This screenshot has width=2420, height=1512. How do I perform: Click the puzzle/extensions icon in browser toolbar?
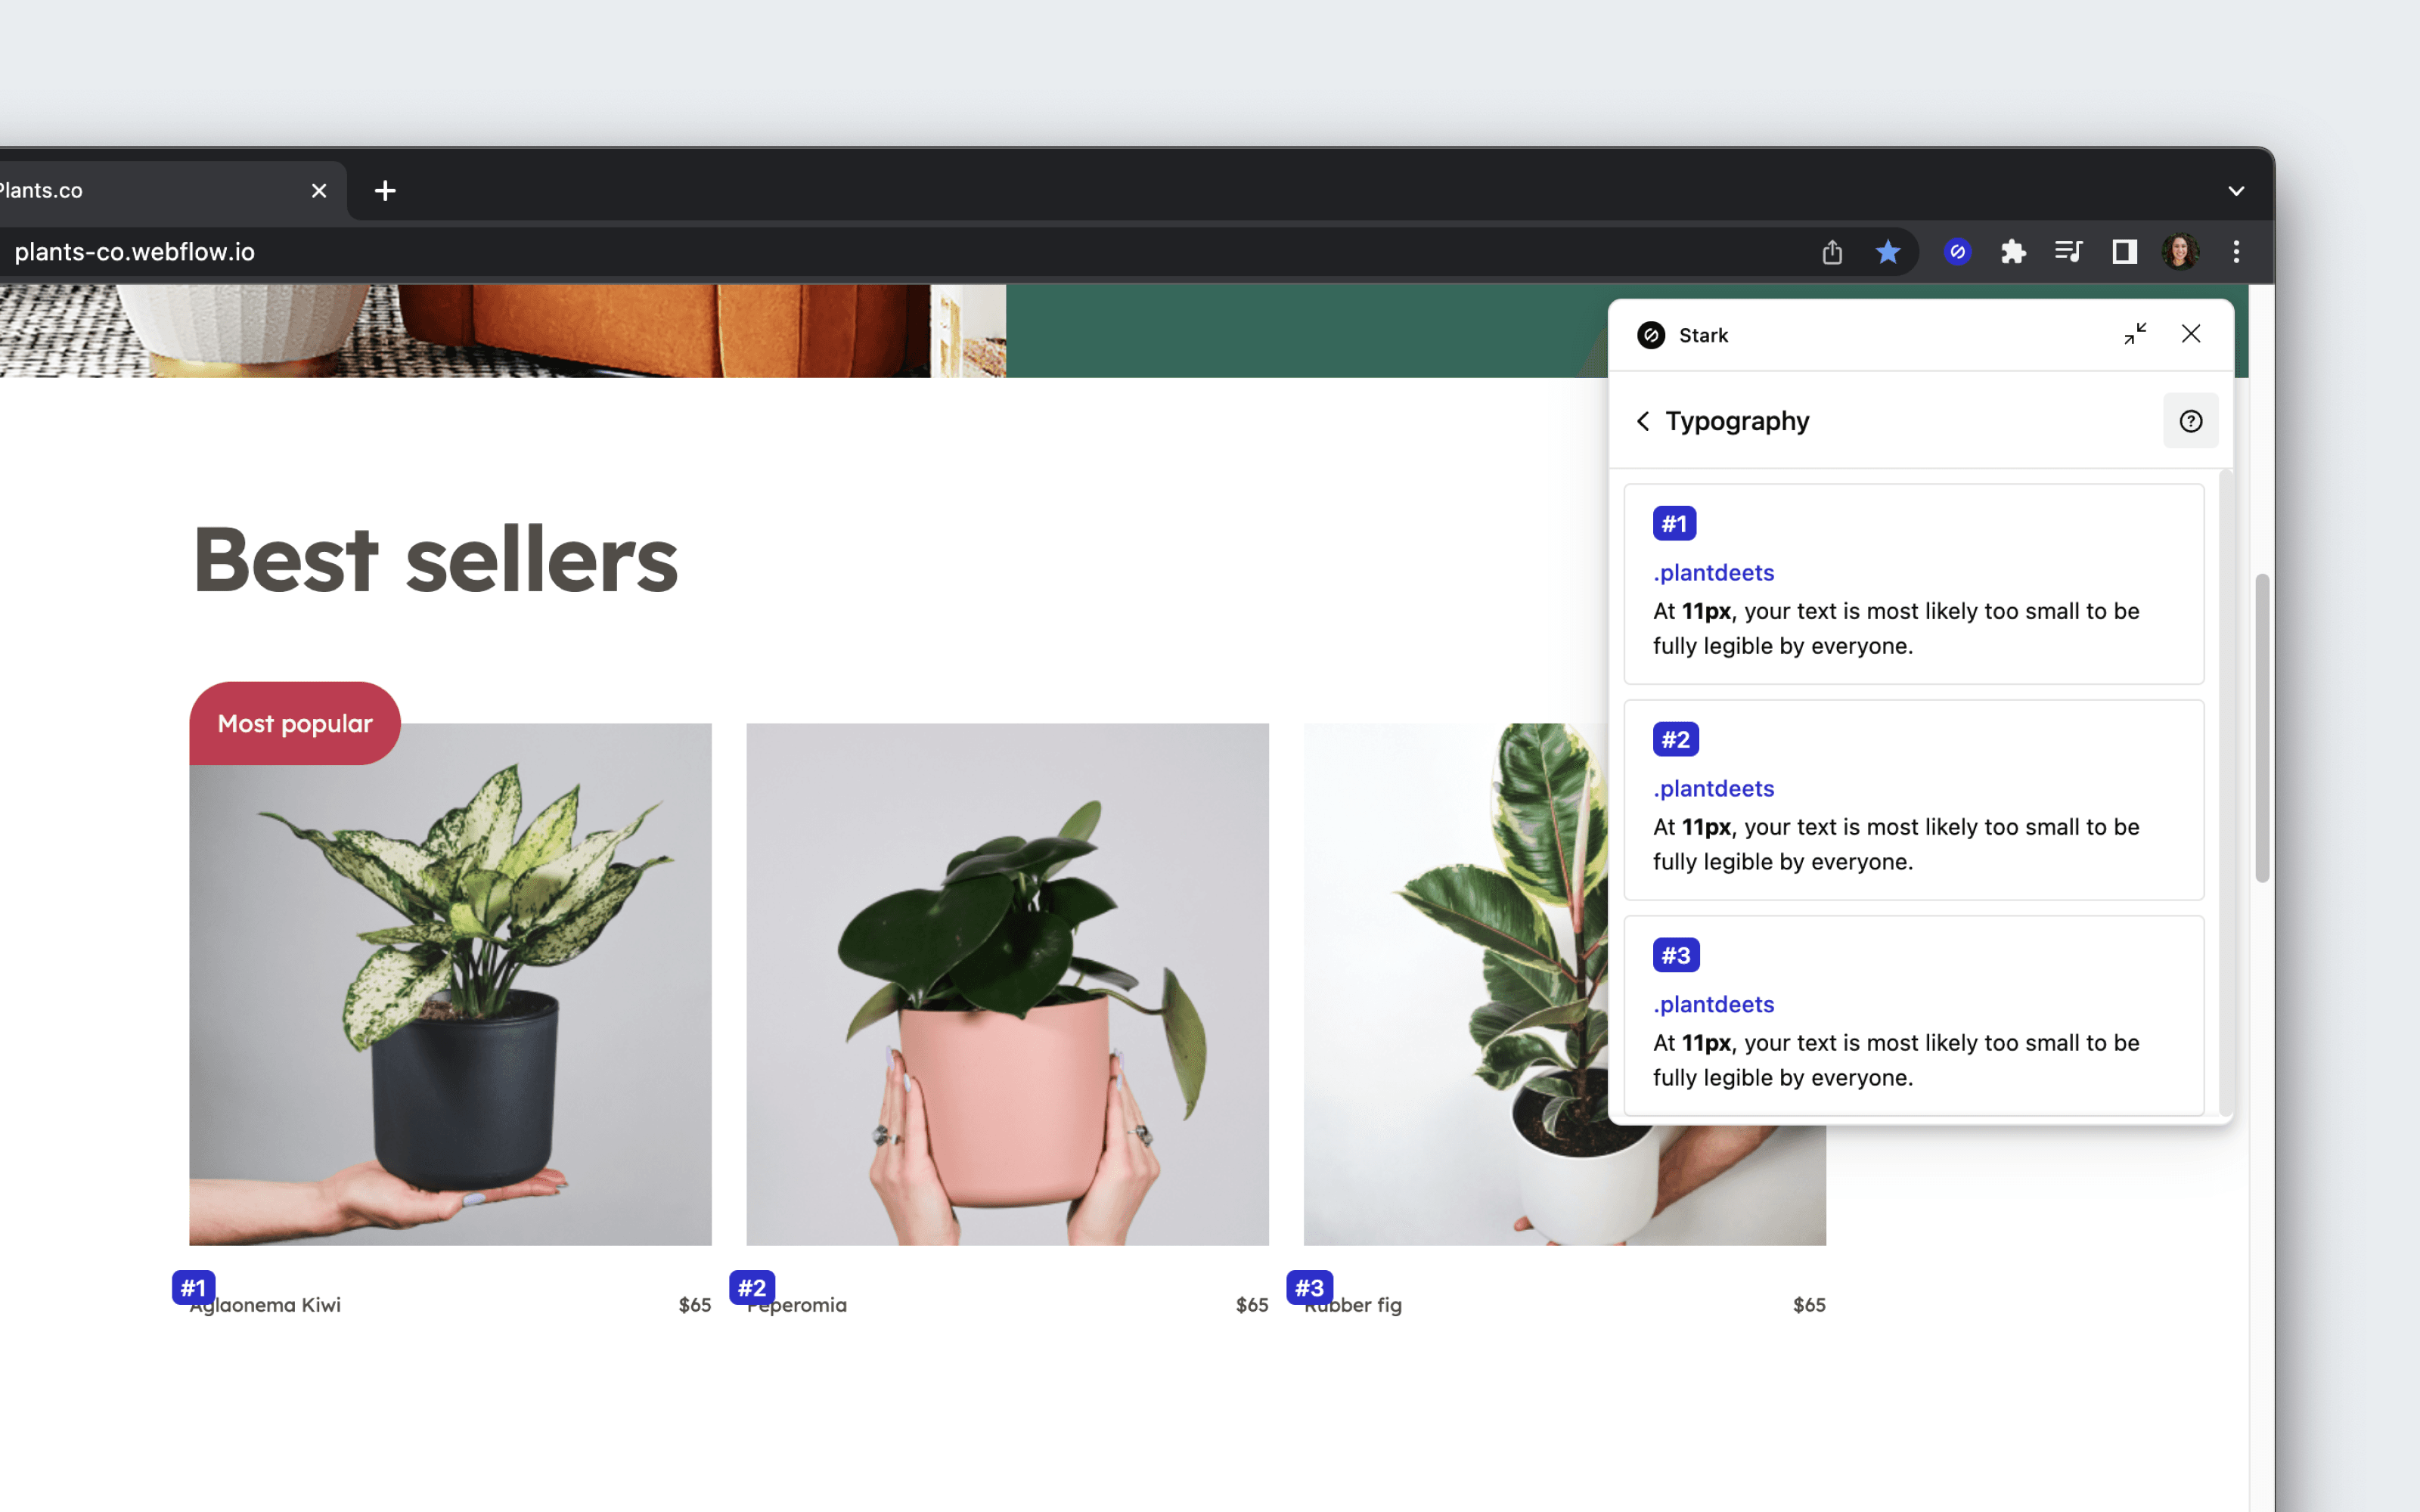[x=2011, y=251]
